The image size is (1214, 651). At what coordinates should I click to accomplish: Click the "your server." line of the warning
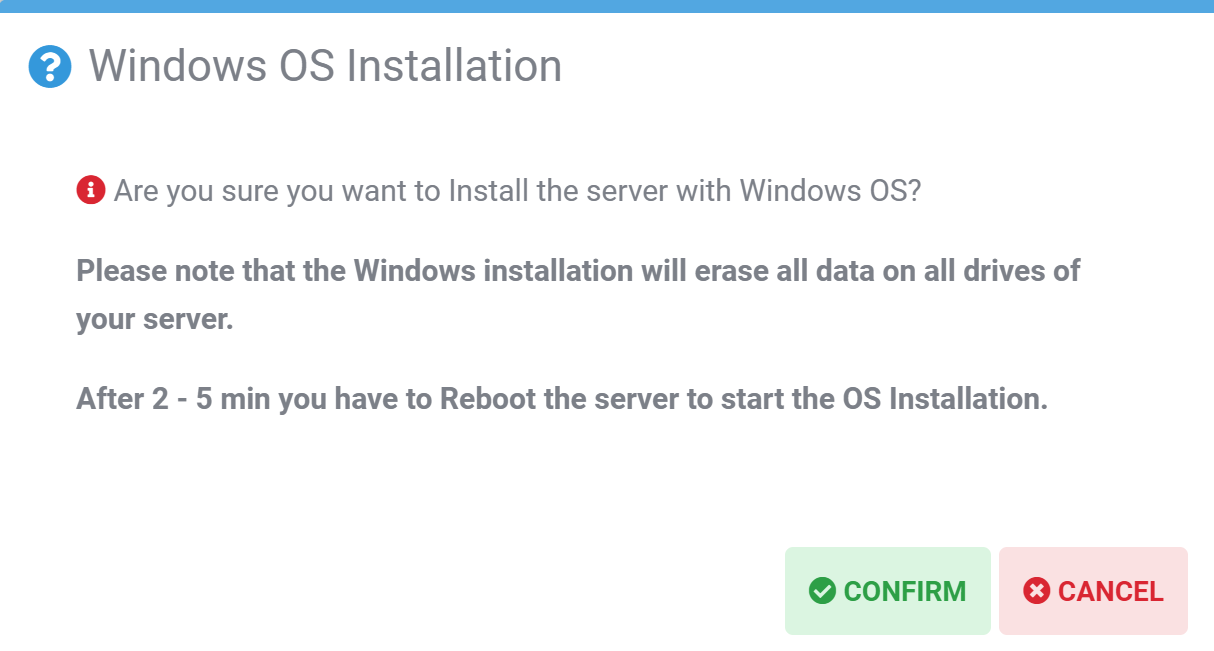click(154, 320)
